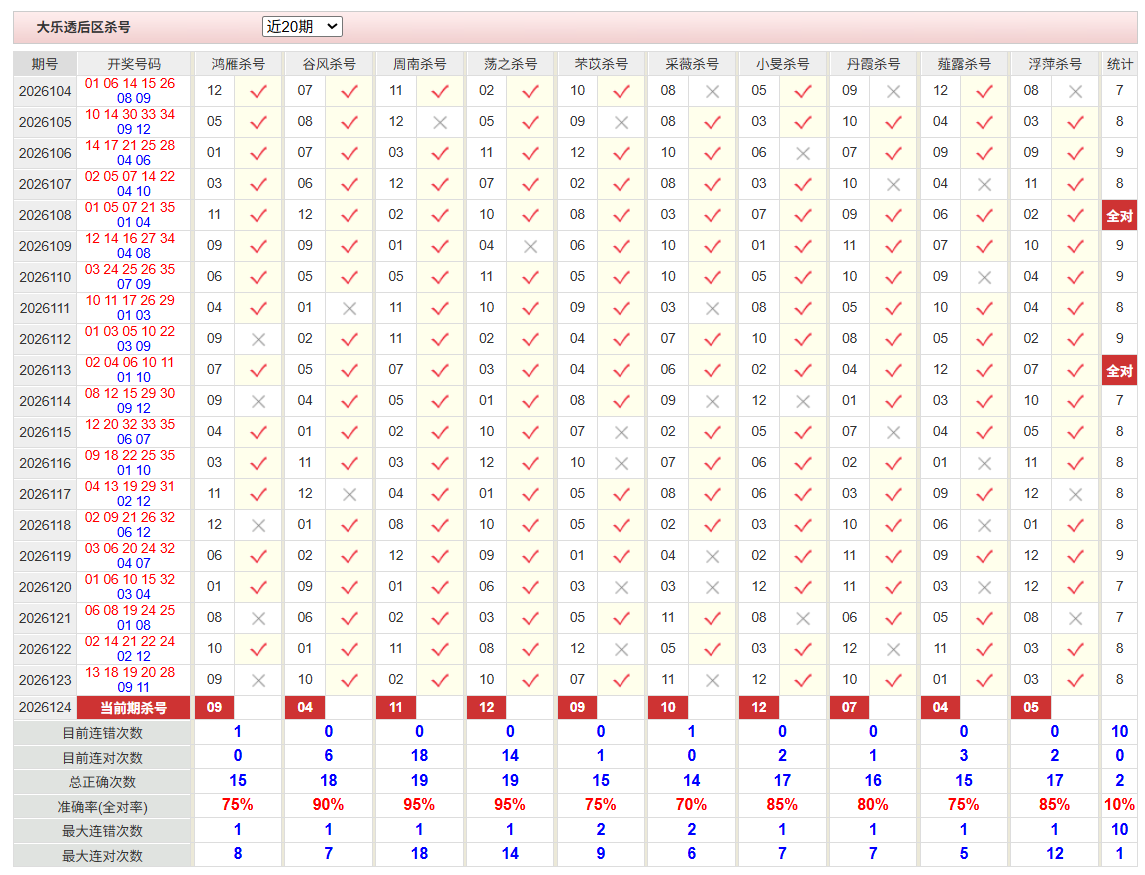The image size is (1145, 875).
Task: Click the 统计 column header
Action: click(1119, 64)
